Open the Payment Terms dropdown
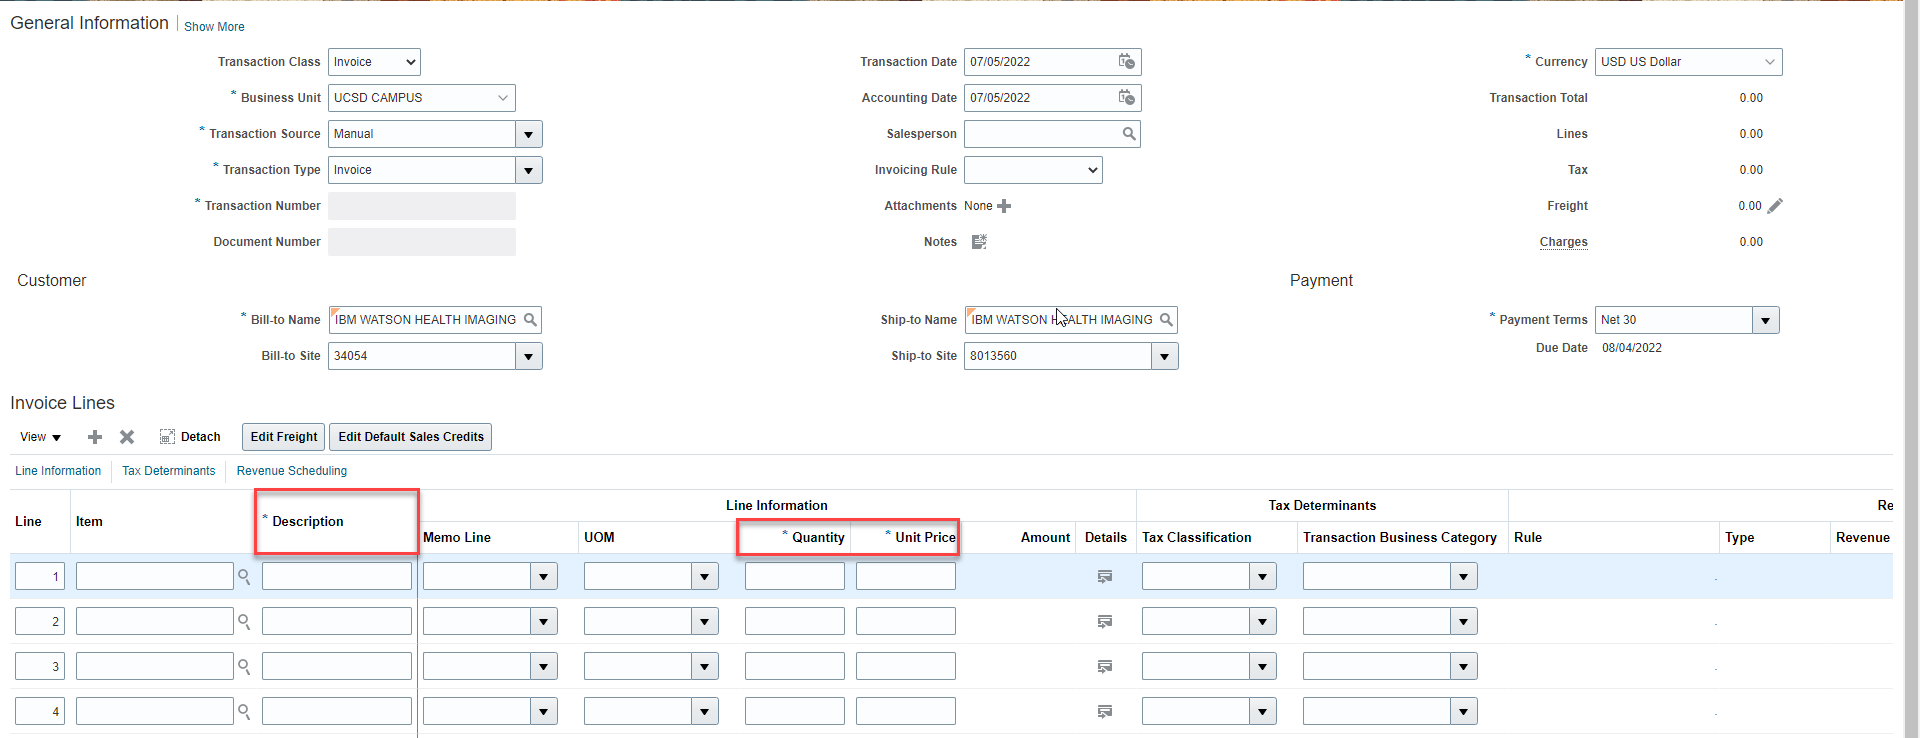The image size is (1920, 738). 1765,320
